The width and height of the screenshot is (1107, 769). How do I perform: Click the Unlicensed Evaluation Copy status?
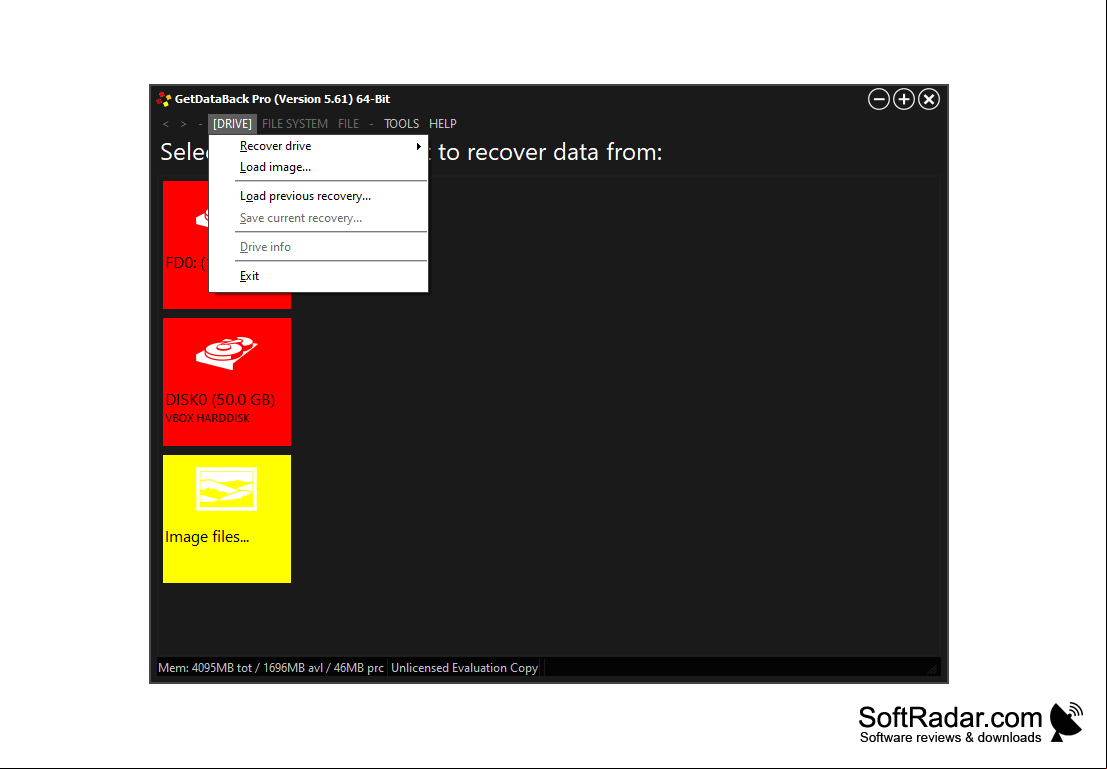point(465,668)
